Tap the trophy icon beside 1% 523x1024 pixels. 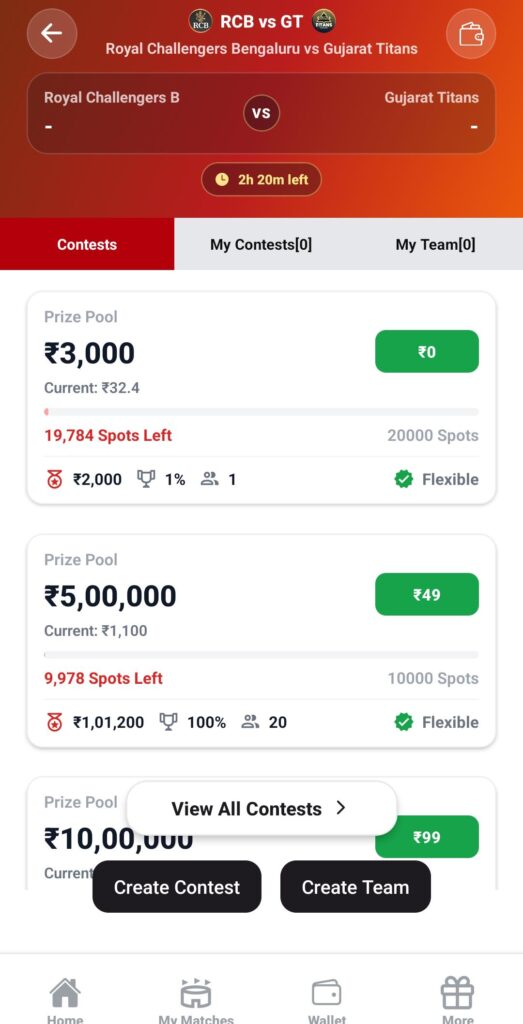[146, 479]
